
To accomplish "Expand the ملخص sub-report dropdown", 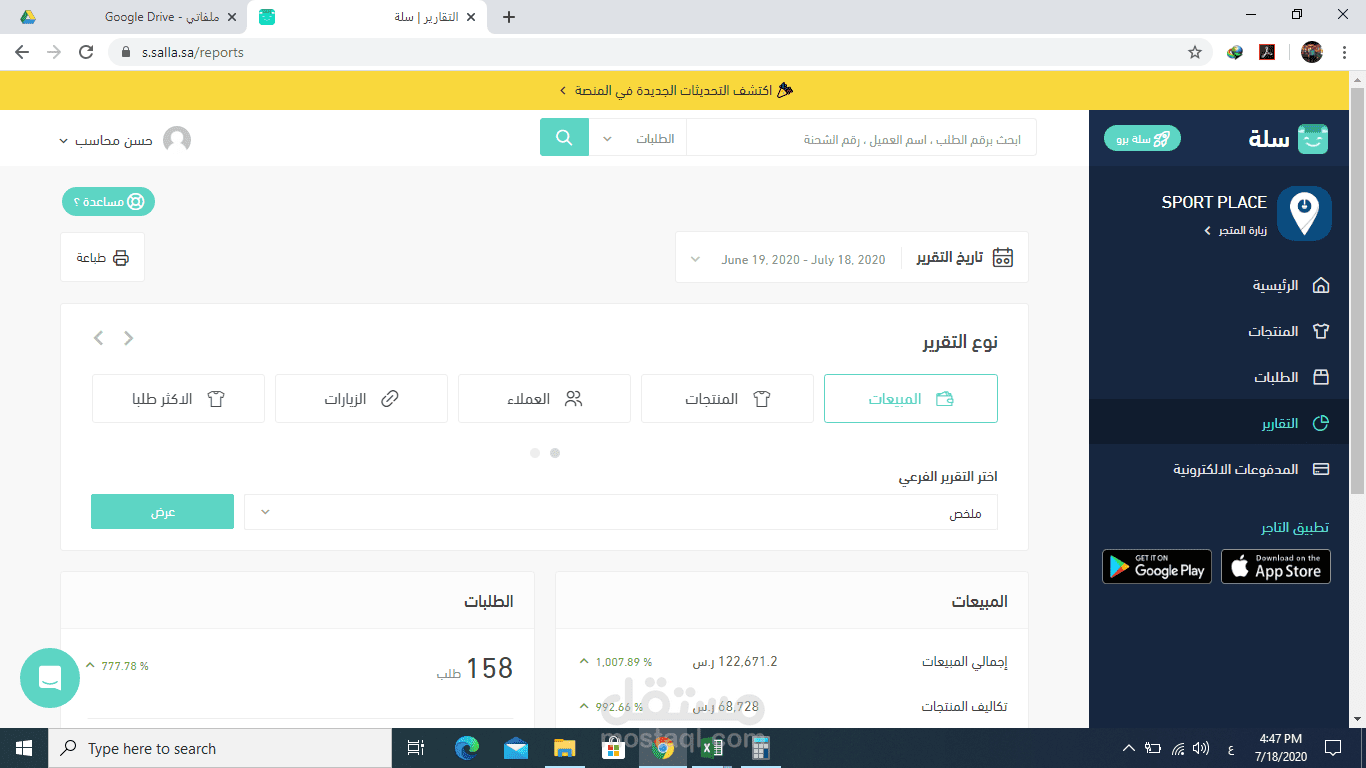I will (620, 512).
